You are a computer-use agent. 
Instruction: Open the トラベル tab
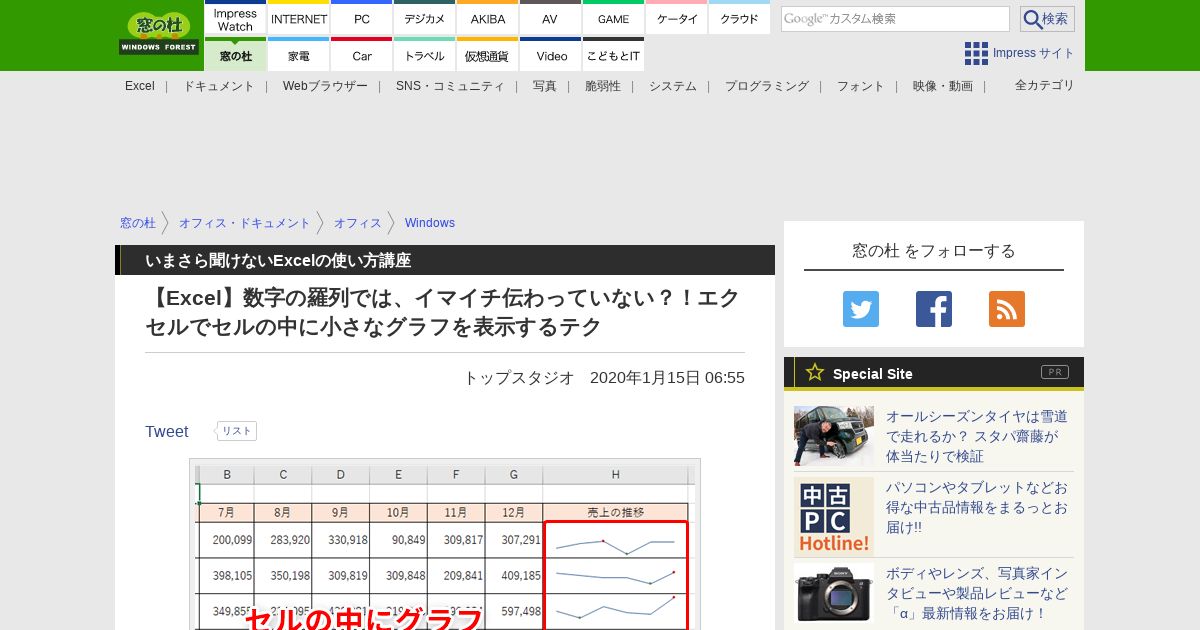[x=425, y=55]
